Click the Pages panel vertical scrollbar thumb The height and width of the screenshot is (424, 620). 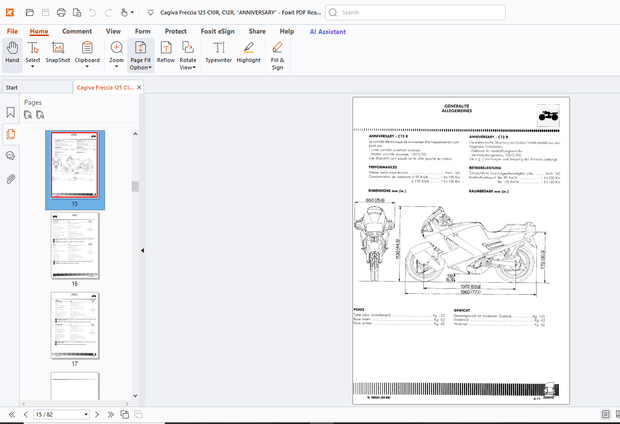pyautogui.click(x=135, y=186)
